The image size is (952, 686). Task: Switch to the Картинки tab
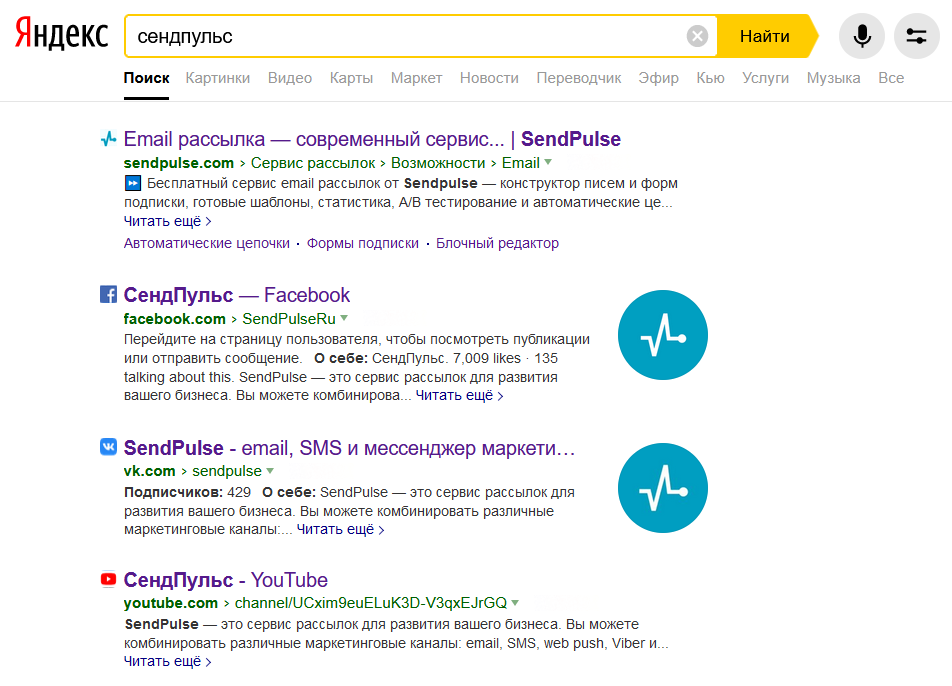tap(217, 78)
